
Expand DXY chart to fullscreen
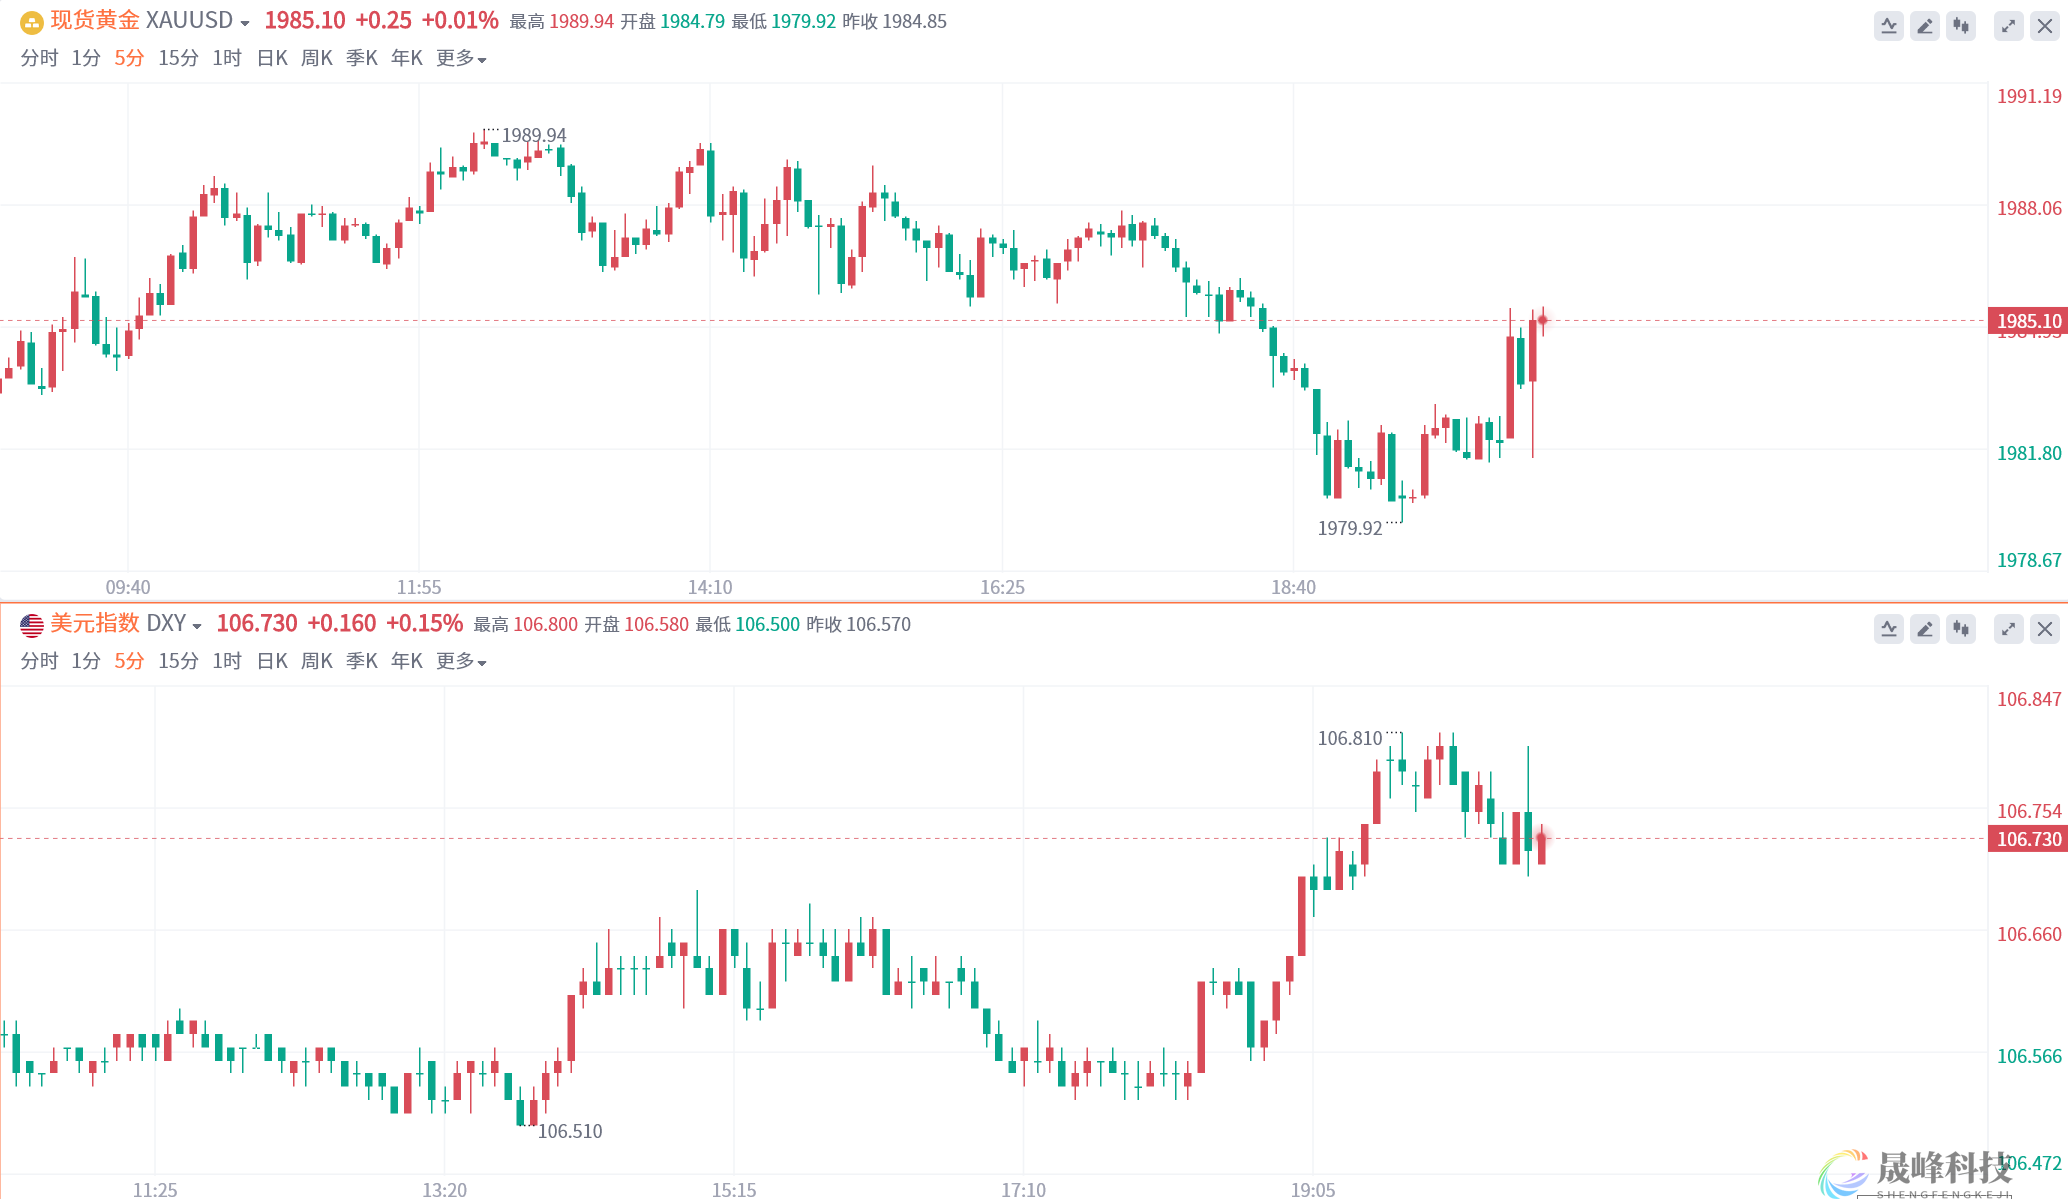pyautogui.click(x=2008, y=629)
